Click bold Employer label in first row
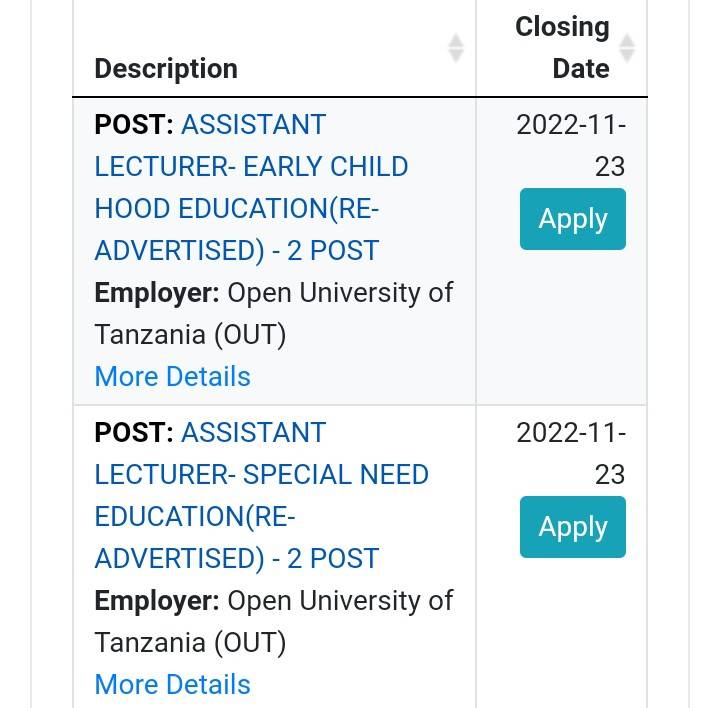The image size is (720, 708). pos(157,293)
